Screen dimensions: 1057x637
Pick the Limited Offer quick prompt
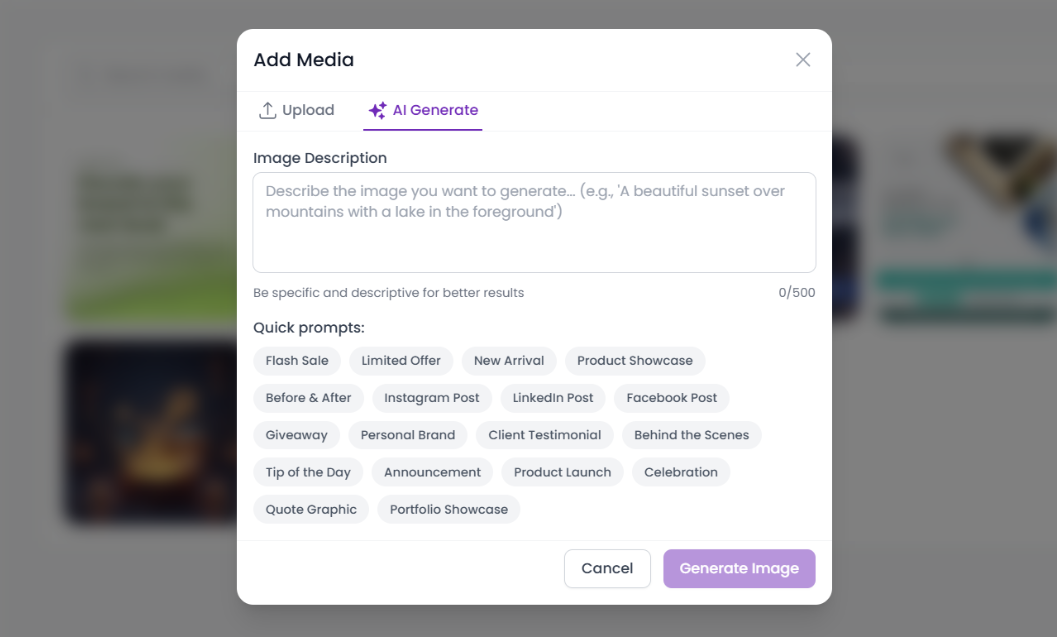point(401,361)
